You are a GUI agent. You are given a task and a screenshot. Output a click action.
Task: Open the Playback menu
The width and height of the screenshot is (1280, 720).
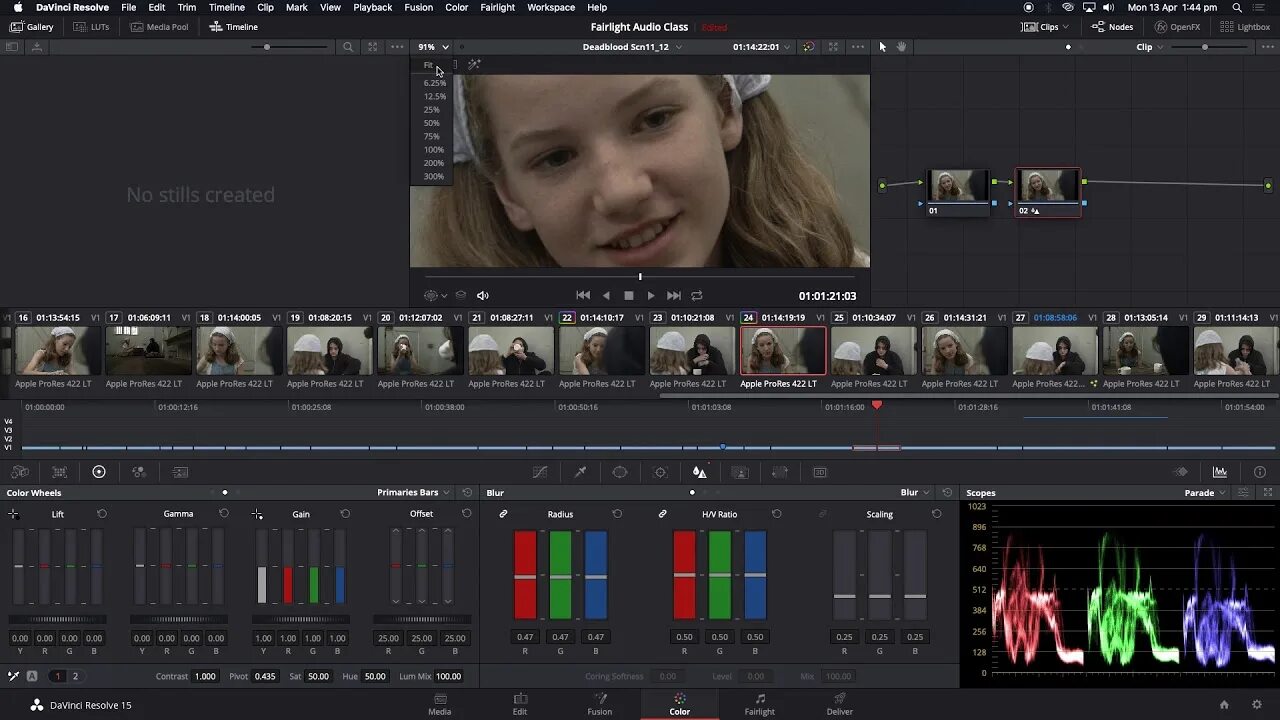tap(372, 7)
